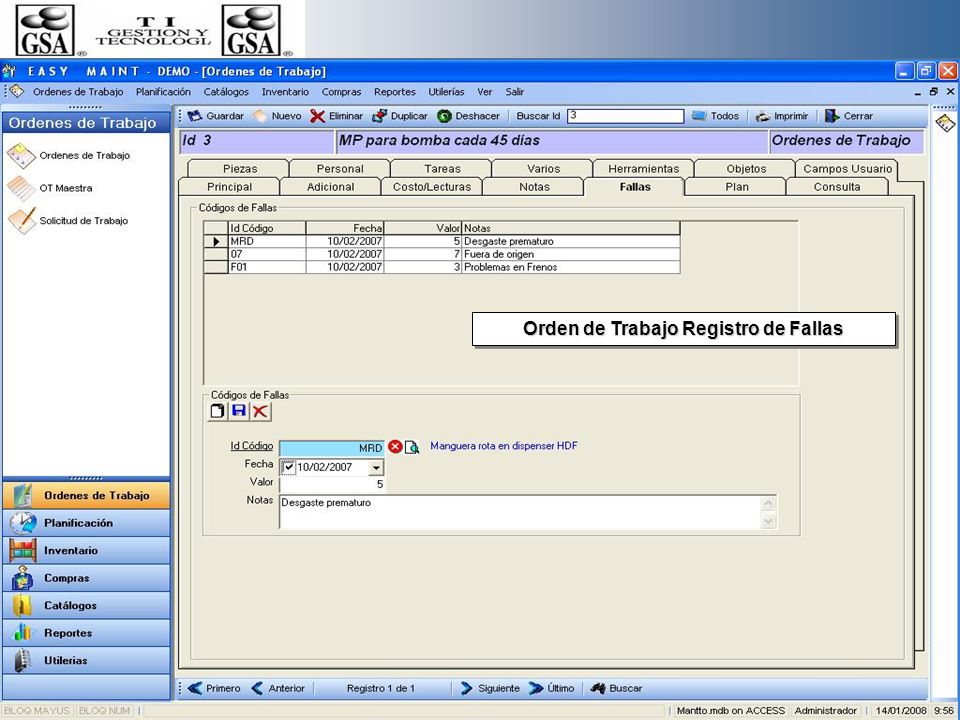Click new fault code document icon
This screenshot has width=960, height=720.
[x=217, y=411]
